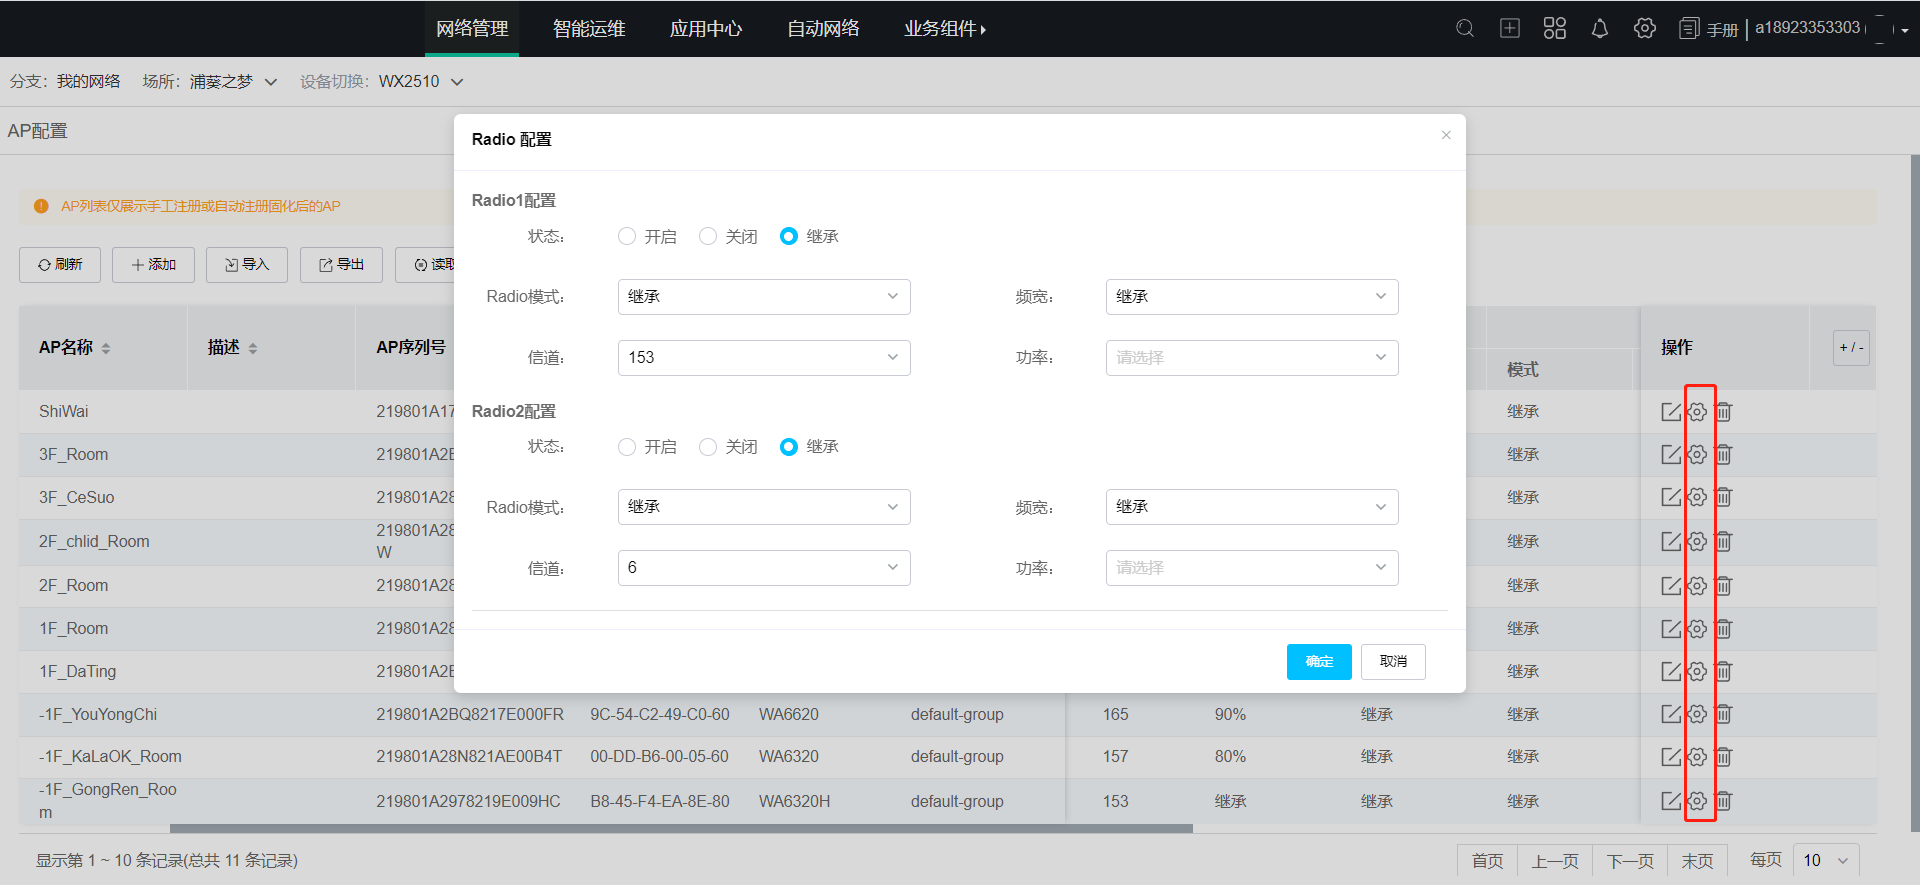This screenshot has width=1920, height=885.
Task: Click the search icon in top bar
Action: pos(1465,29)
